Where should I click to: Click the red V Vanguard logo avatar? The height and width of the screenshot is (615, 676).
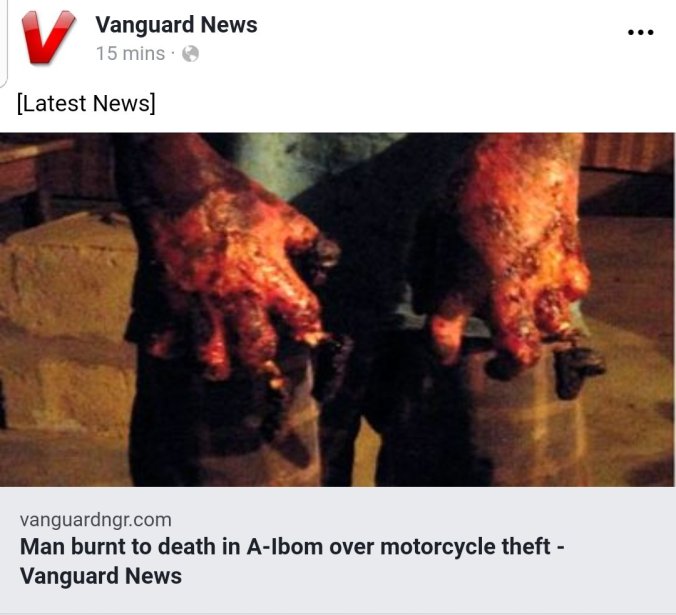tap(48, 37)
